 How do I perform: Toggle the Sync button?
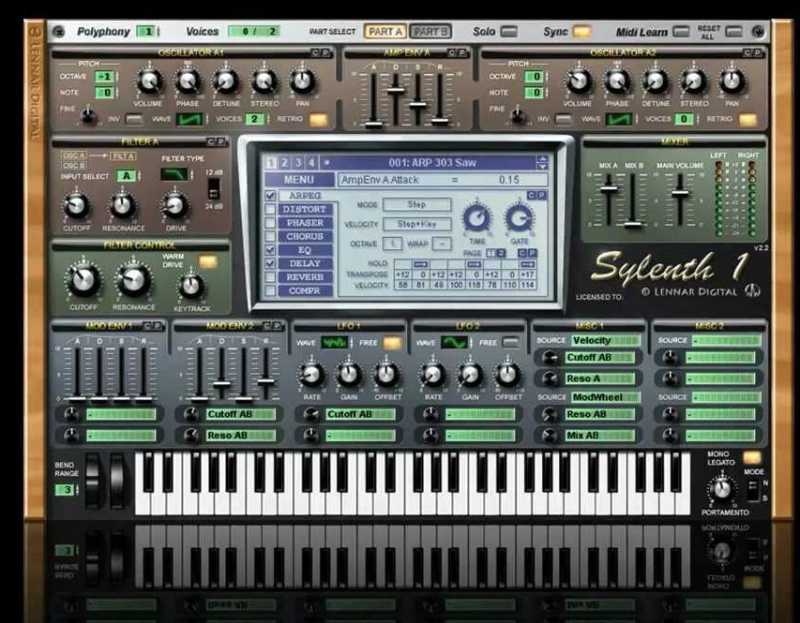pyautogui.click(x=582, y=32)
